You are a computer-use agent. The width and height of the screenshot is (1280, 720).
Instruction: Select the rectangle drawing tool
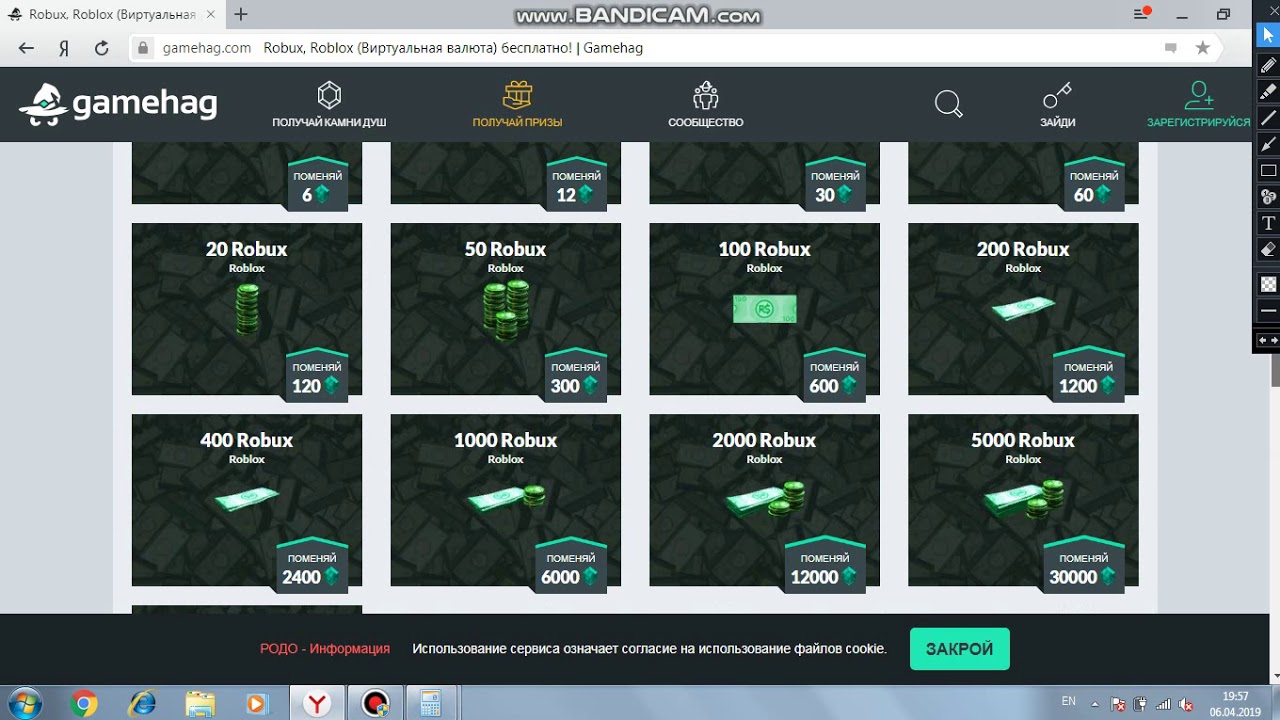(1268, 170)
